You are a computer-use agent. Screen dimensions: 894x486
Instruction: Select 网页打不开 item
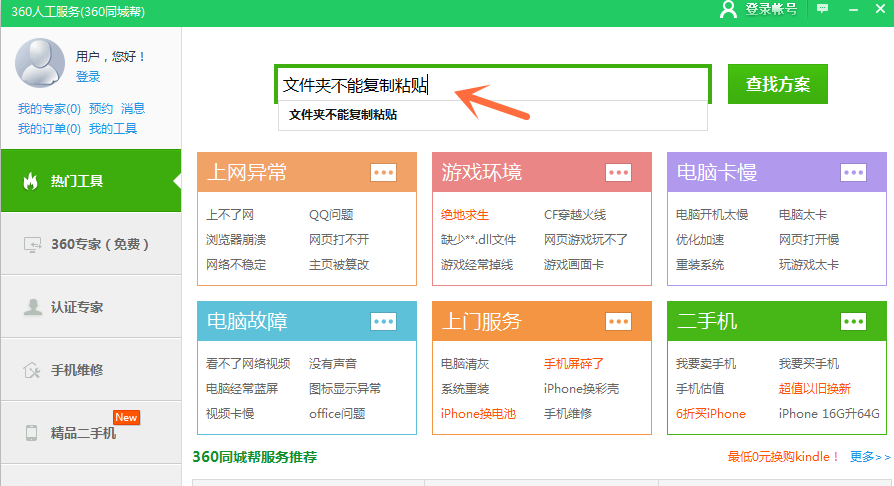coord(339,240)
